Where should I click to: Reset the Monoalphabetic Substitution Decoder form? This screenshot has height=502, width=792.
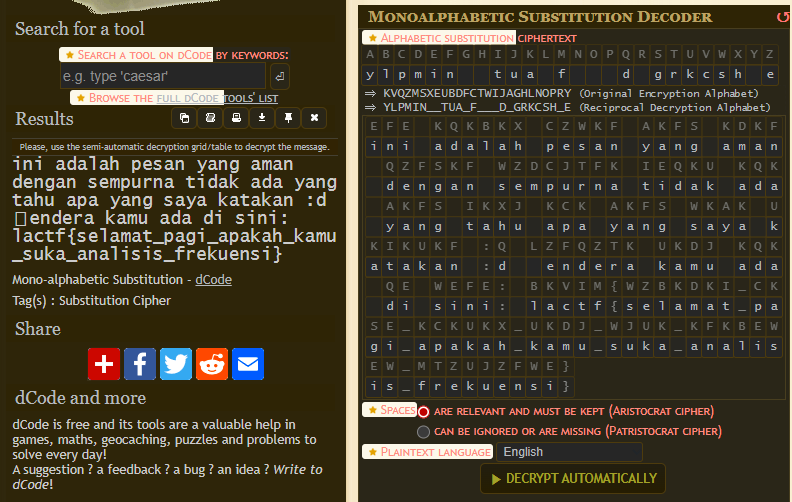point(783,18)
